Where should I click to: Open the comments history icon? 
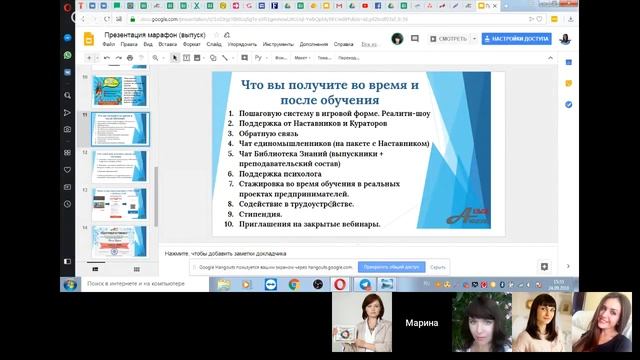click(415, 39)
